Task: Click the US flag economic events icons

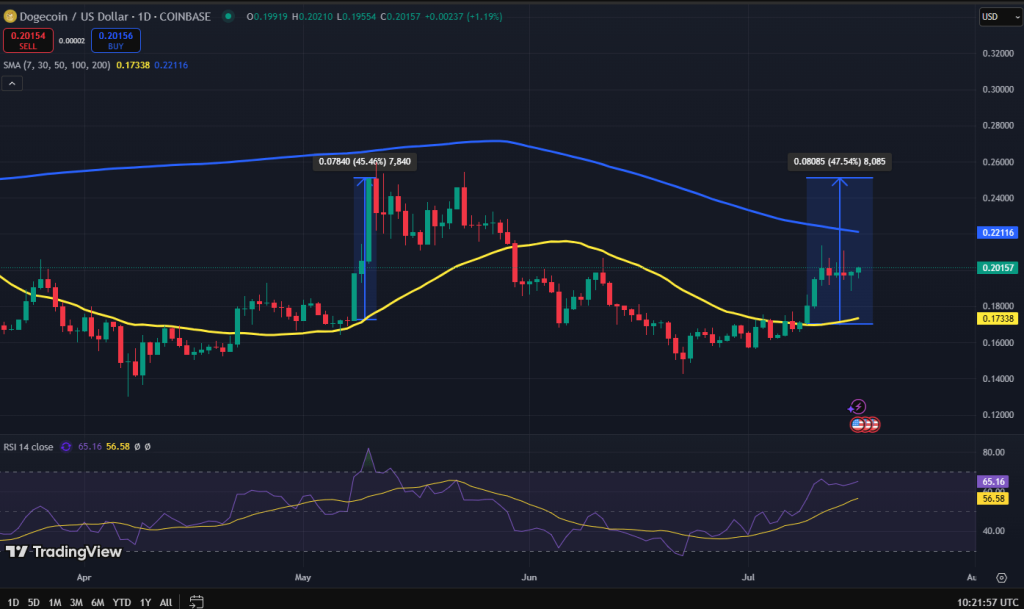Action: [x=865, y=425]
